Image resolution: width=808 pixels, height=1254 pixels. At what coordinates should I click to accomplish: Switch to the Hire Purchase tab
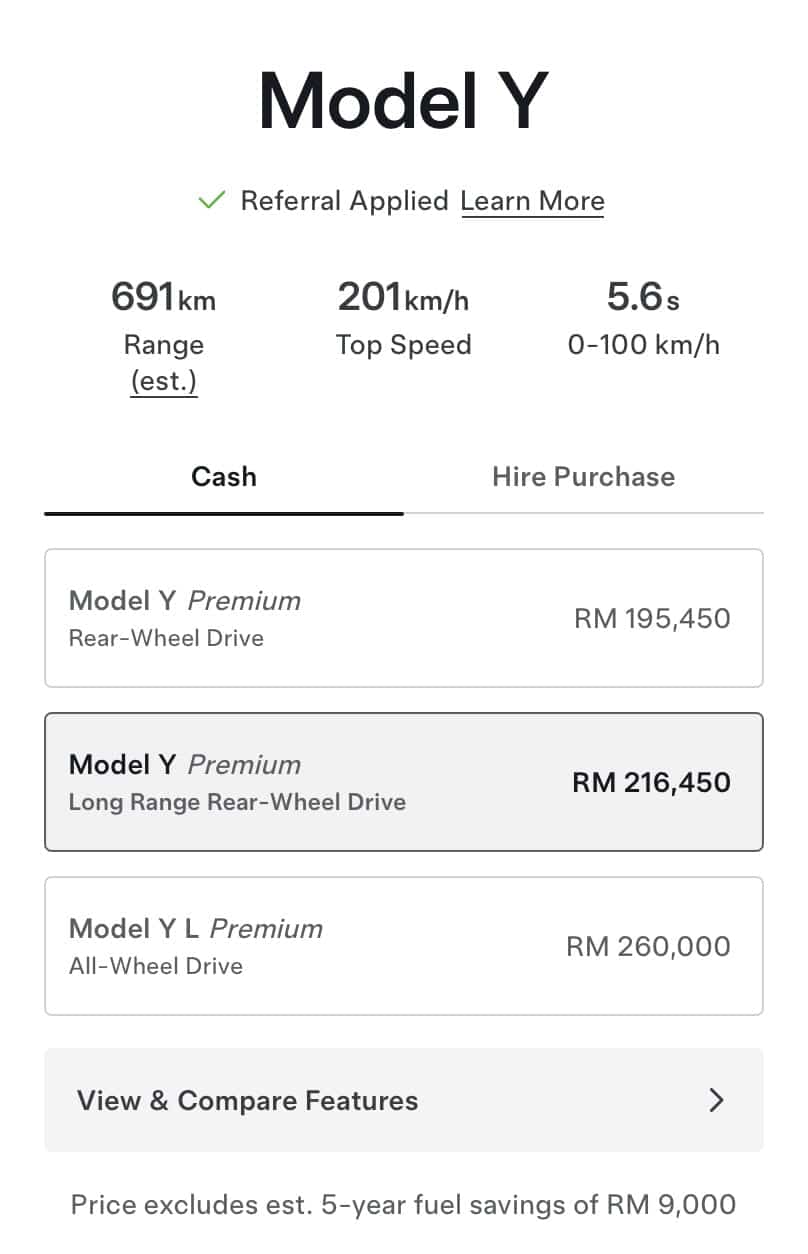(x=584, y=476)
